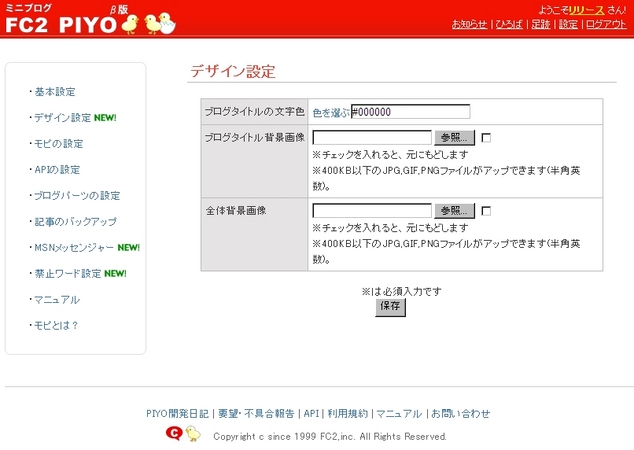Open the お知らせ header link
The height and width of the screenshot is (450, 634).
[x=469, y=24]
